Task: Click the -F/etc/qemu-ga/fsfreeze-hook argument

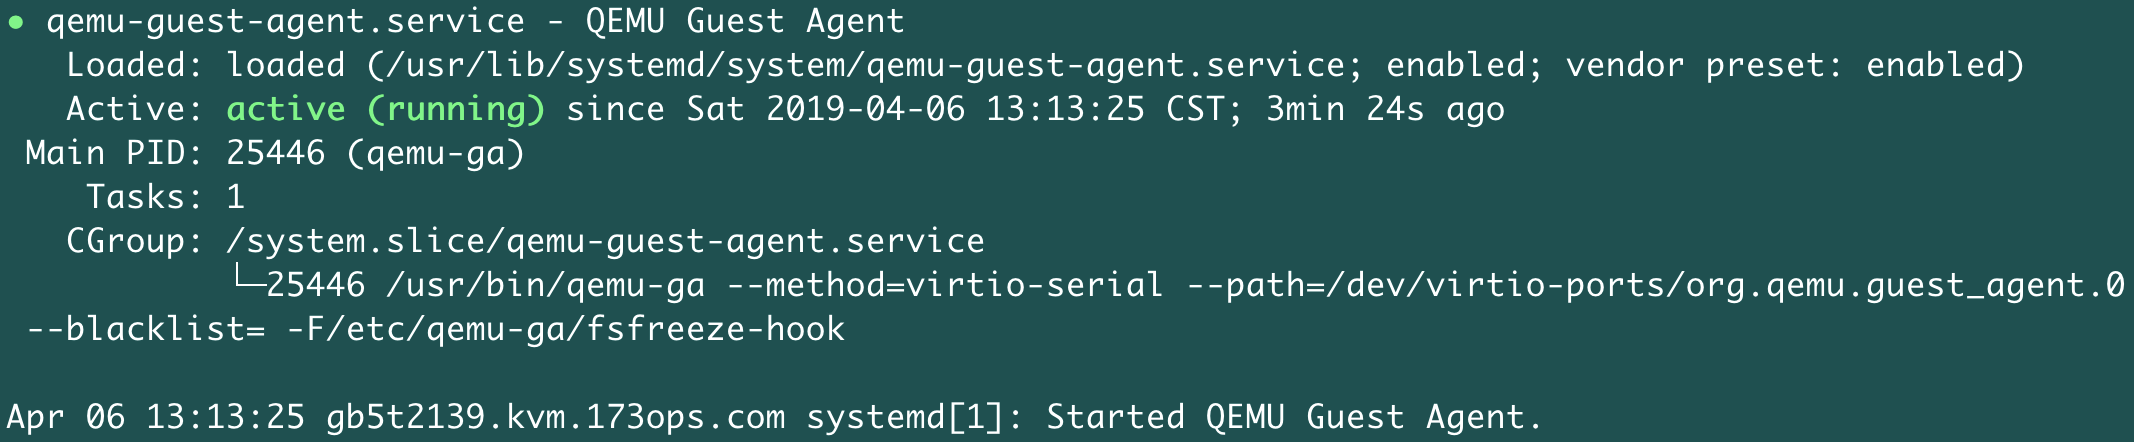Action: (x=566, y=330)
